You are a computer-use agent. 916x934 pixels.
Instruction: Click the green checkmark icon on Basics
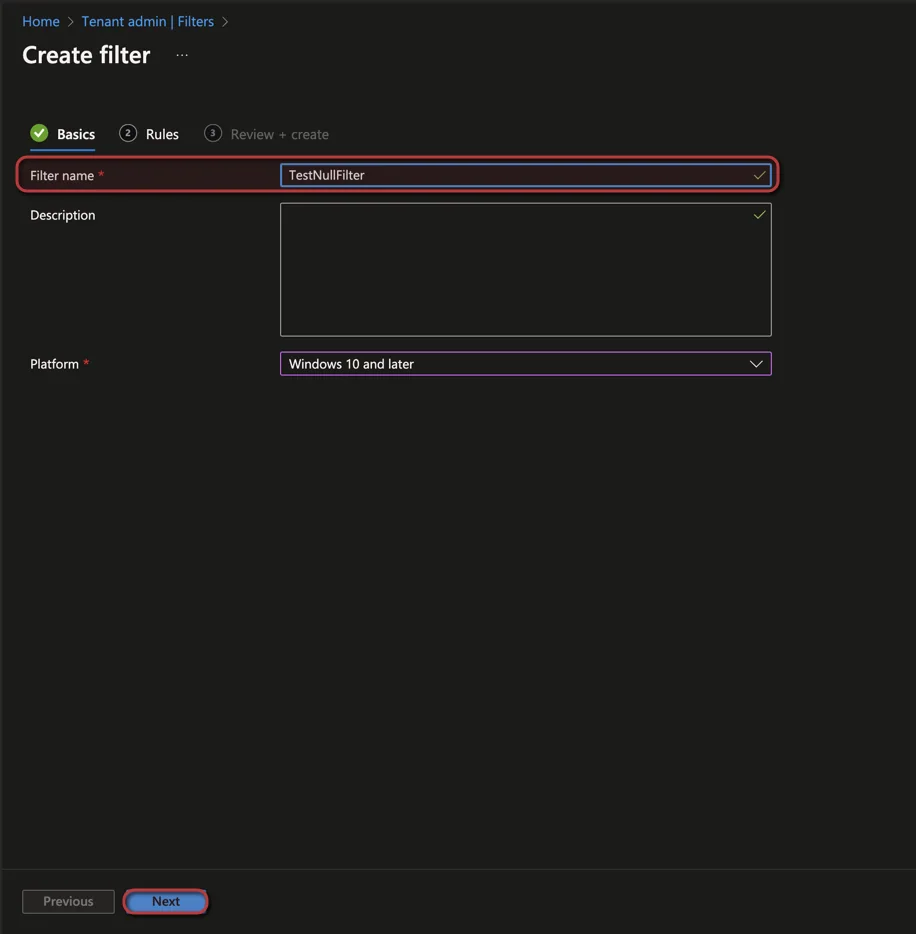39,133
